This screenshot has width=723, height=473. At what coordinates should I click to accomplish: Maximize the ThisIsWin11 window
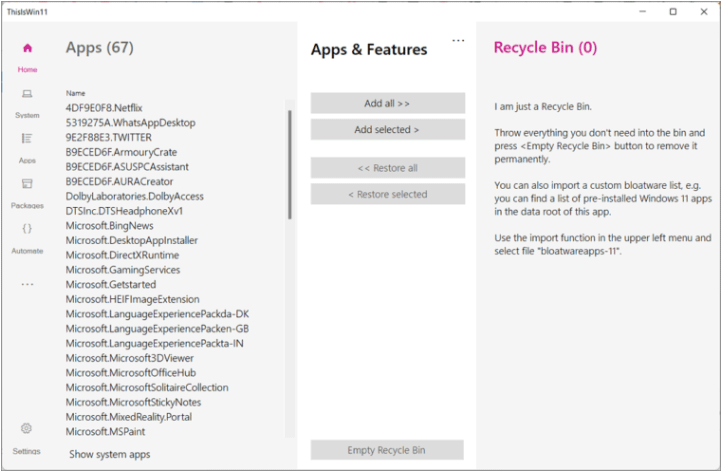pyautogui.click(x=673, y=12)
